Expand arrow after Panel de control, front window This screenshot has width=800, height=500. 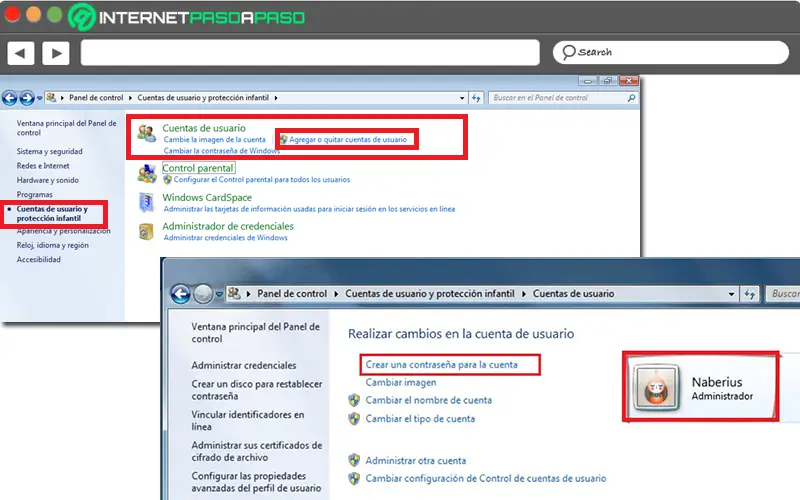tap(336, 294)
